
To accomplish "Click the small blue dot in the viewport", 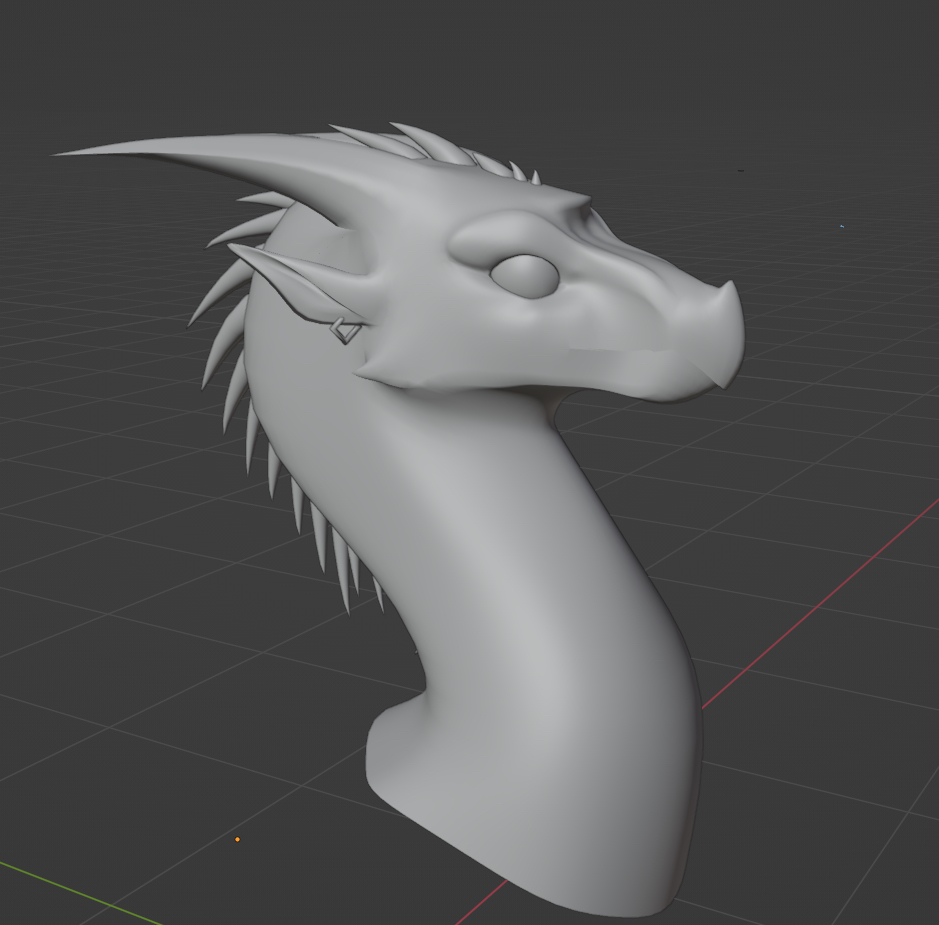I will click(x=841, y=226).
